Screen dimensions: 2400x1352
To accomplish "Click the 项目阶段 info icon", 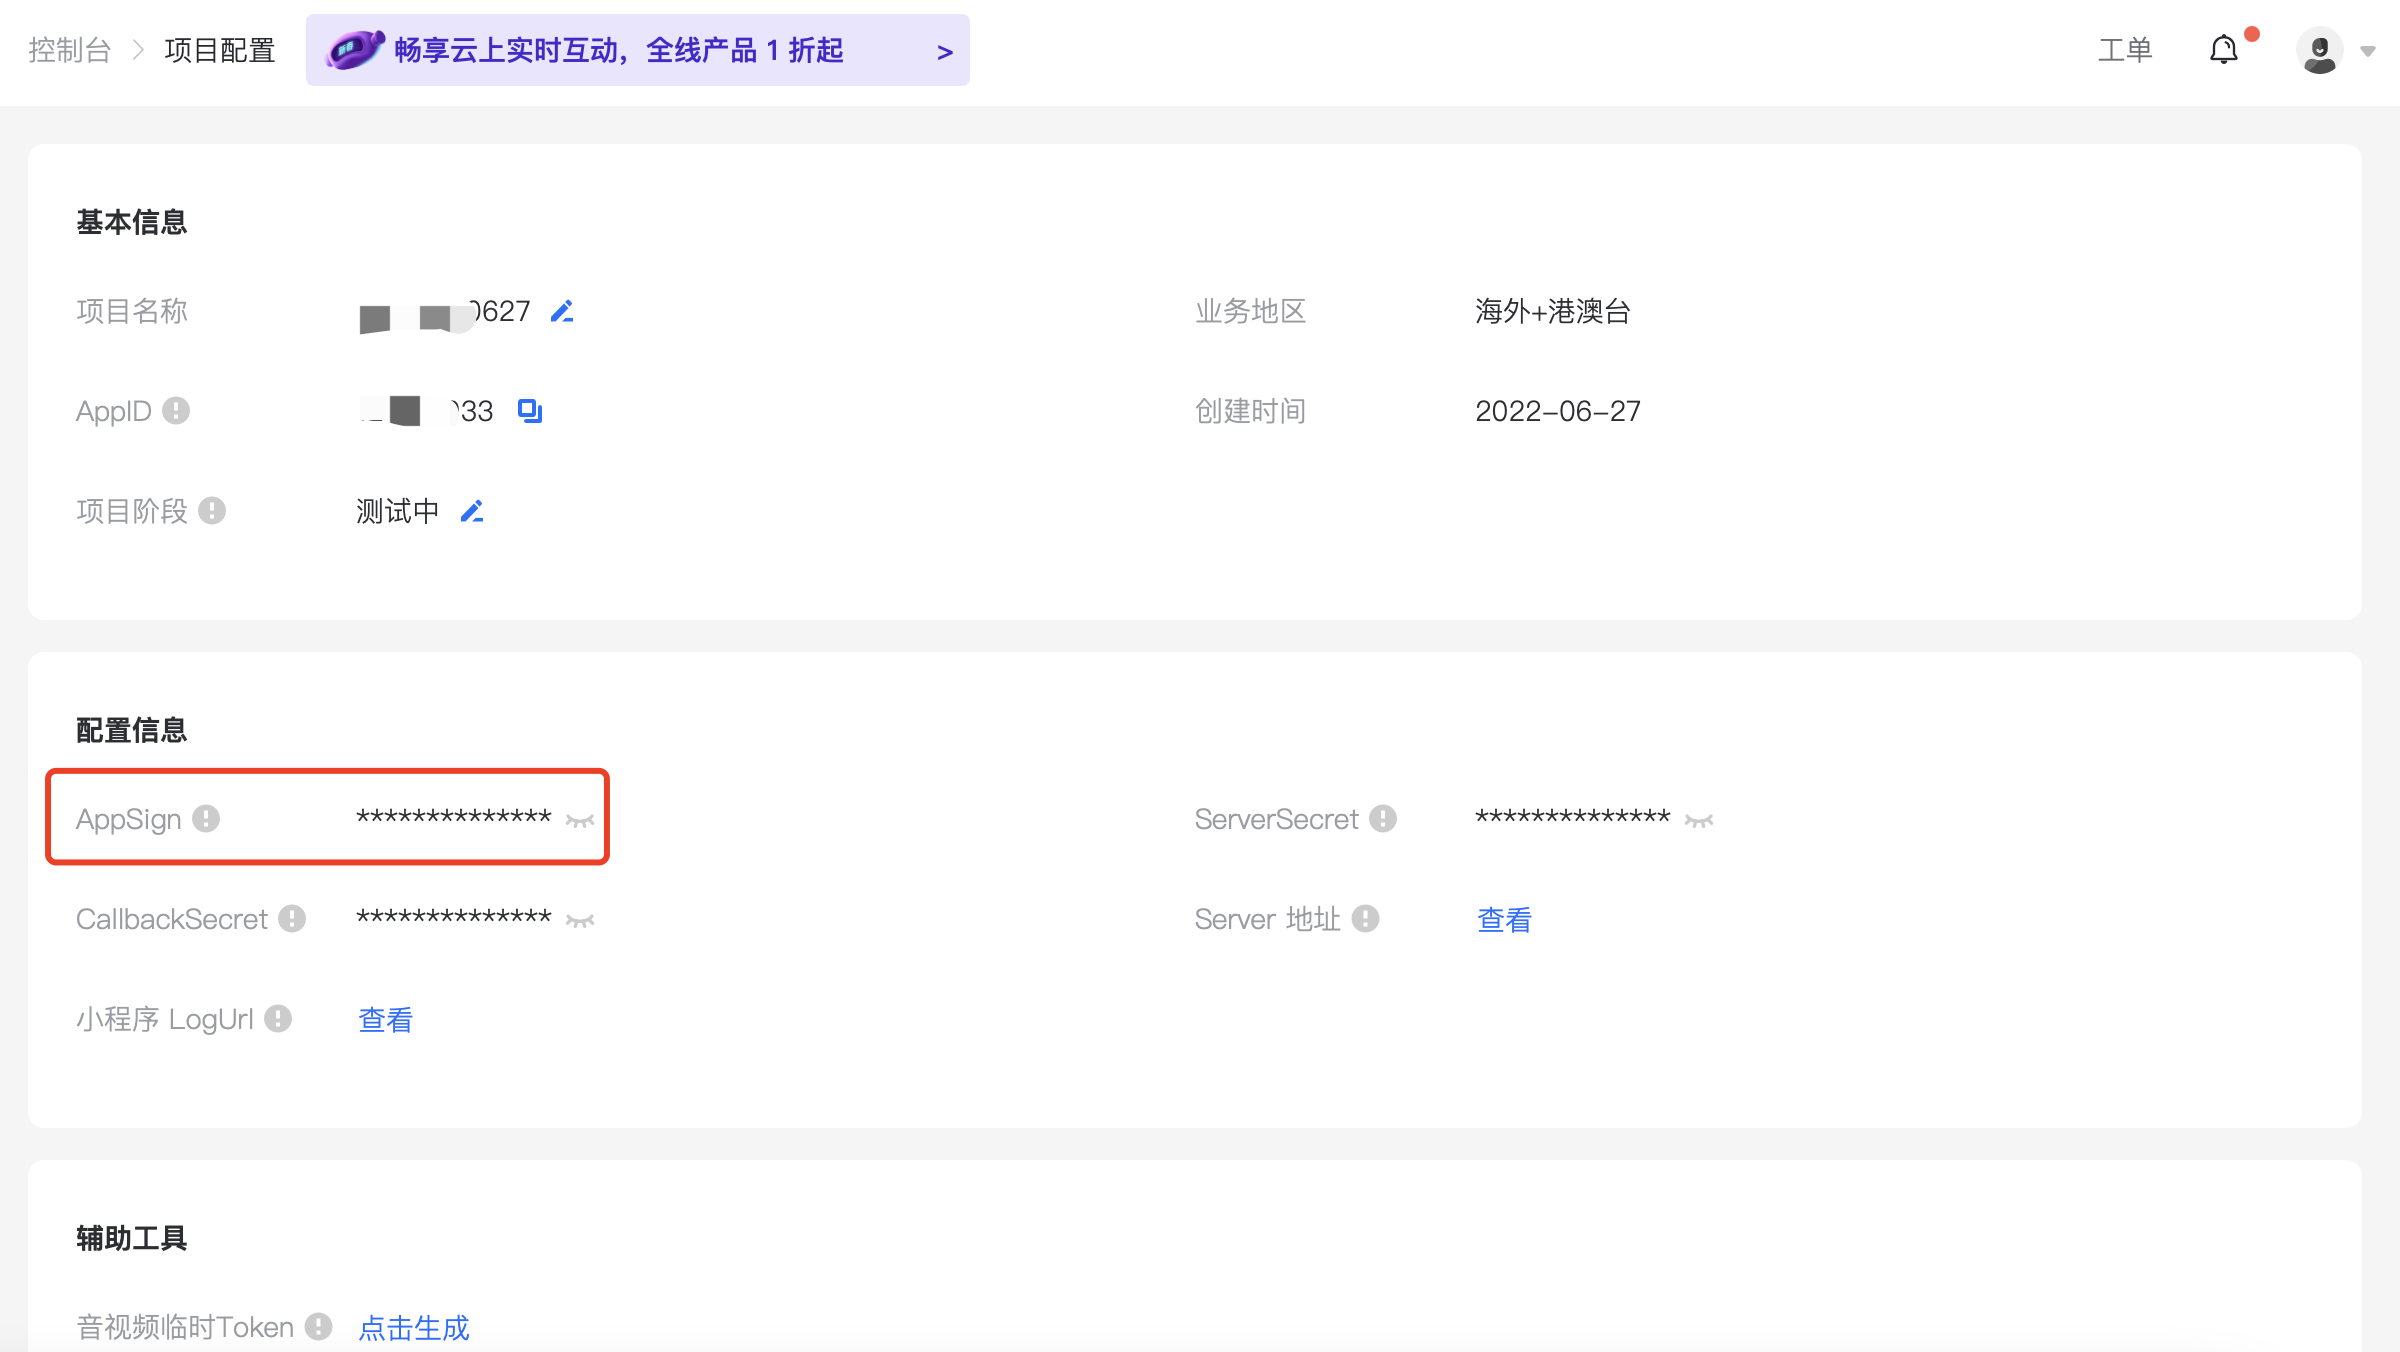I will pyautogui.click(x=212, y=511).
